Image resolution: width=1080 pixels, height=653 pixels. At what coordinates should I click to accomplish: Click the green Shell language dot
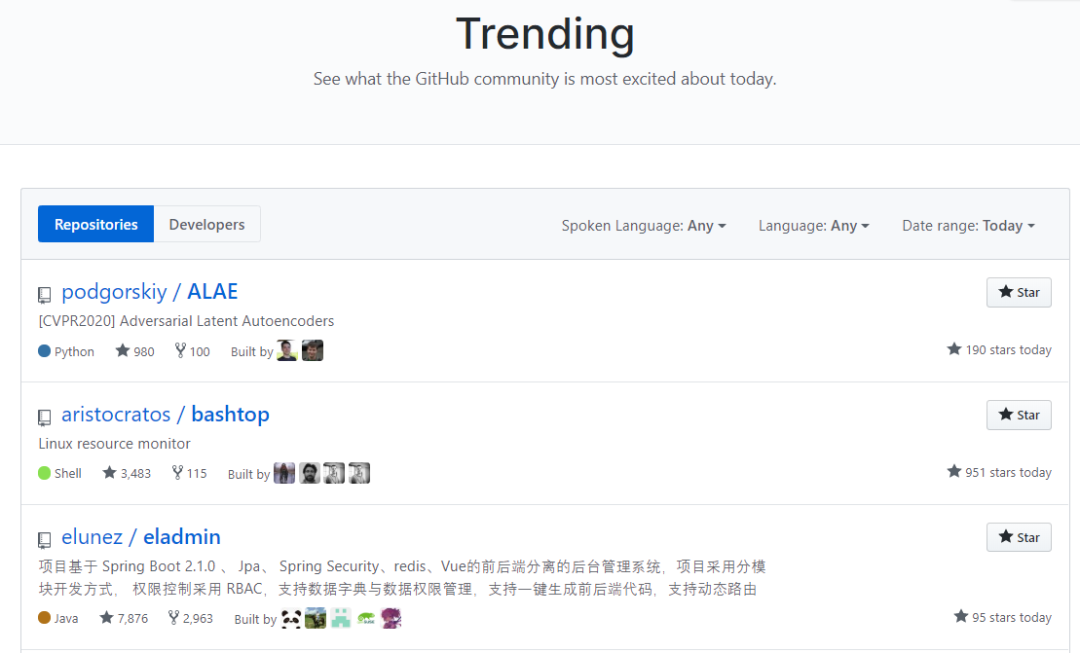pyautogui.click(x=44, y=473)
